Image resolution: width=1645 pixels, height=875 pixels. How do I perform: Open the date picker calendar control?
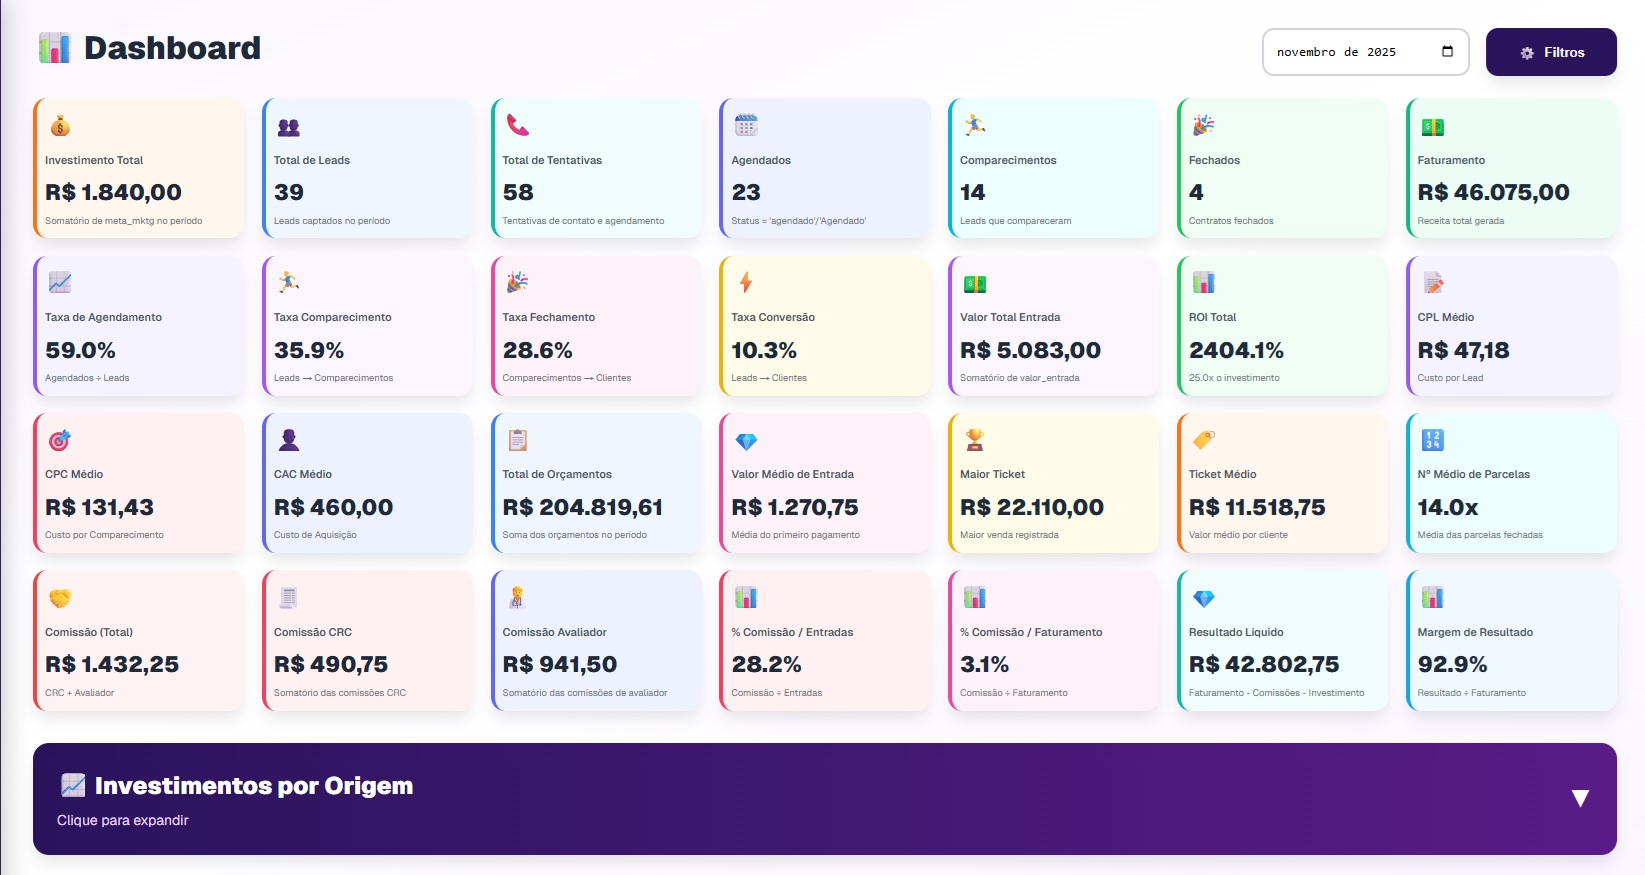pos(1446,51)
